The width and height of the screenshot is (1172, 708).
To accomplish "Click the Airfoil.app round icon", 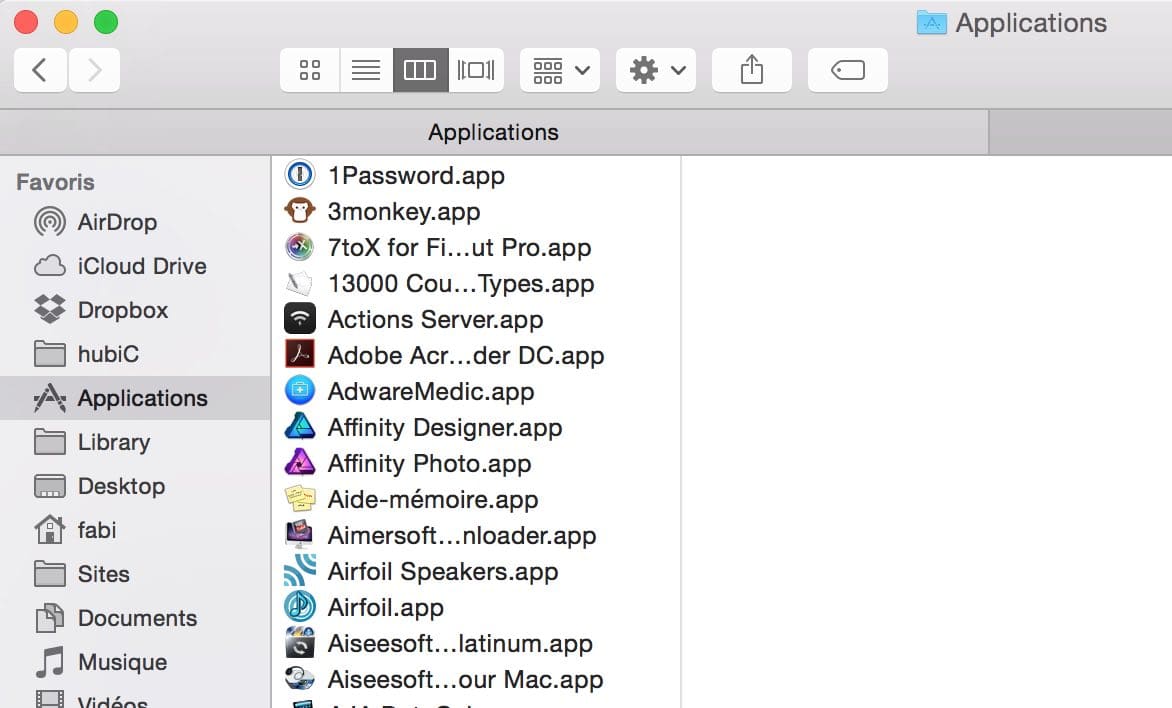I will pos(300,606).
